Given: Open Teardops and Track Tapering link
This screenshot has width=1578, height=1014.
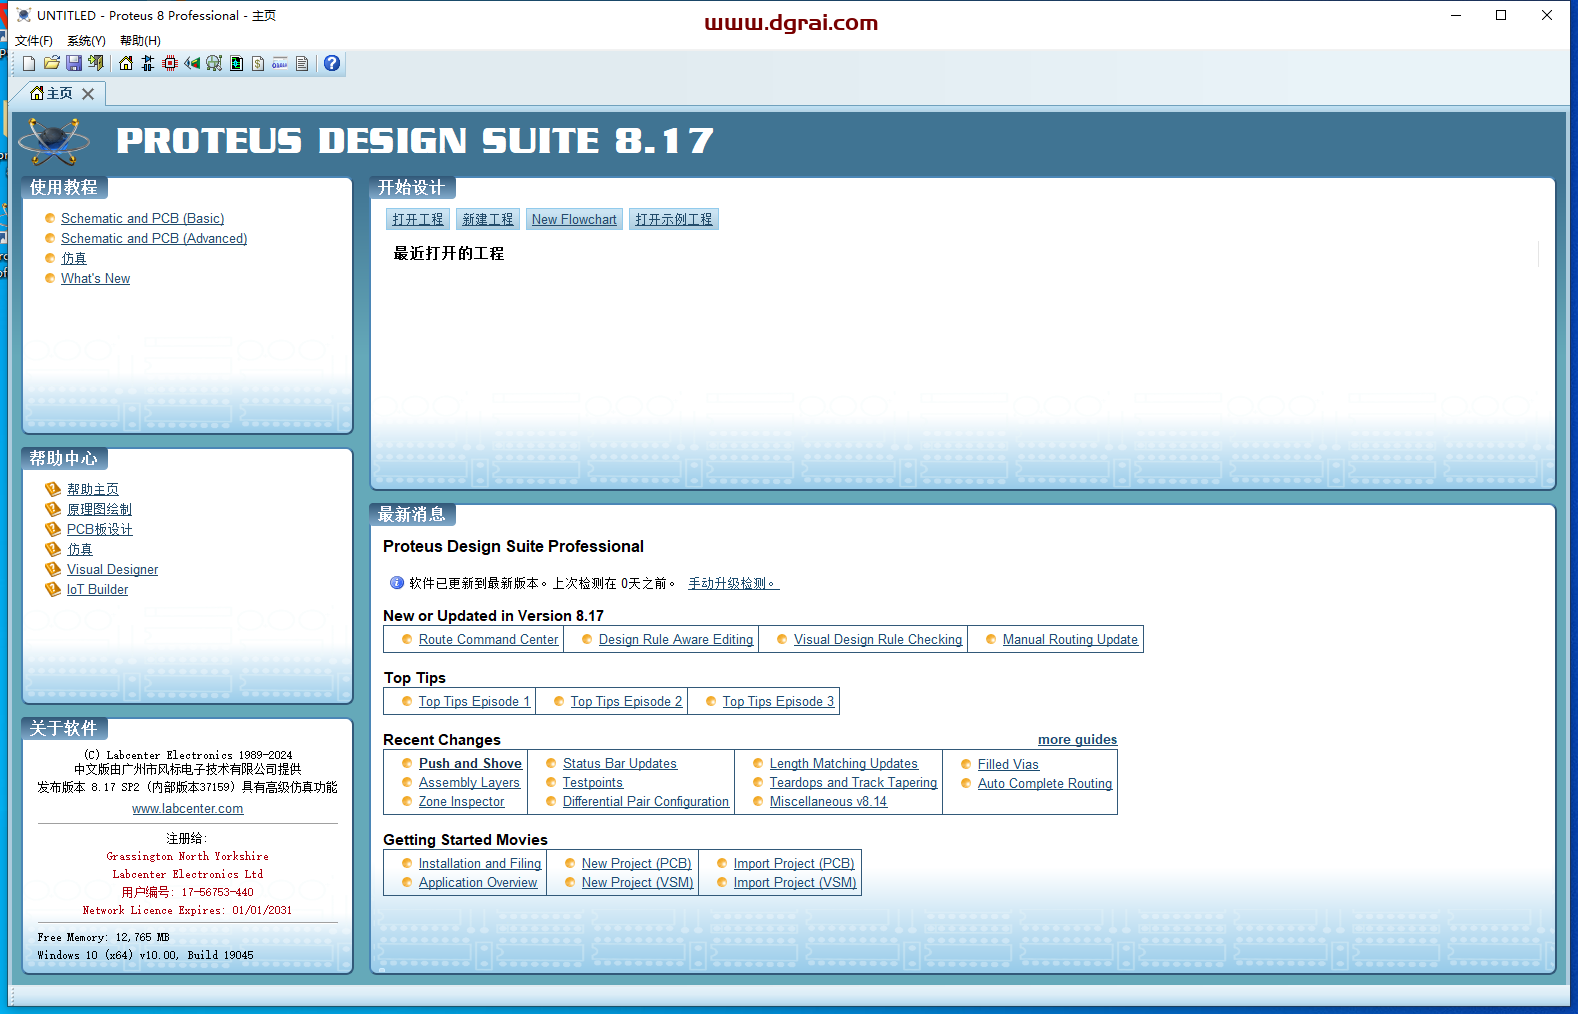Looking at the screenshot, I should pos(853,783).
